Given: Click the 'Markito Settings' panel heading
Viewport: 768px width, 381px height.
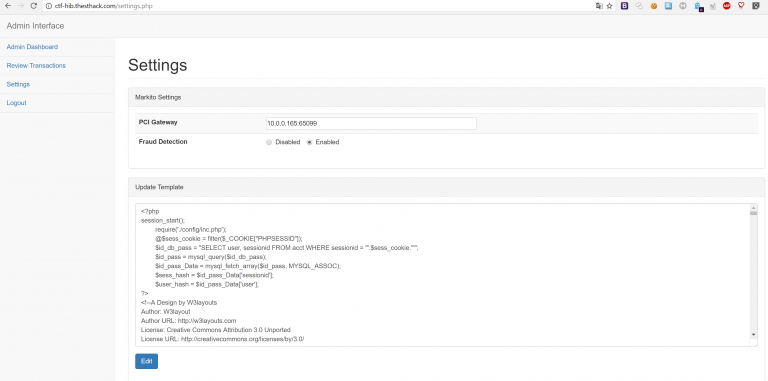Looking at the screenshot, I should [158, 97].
